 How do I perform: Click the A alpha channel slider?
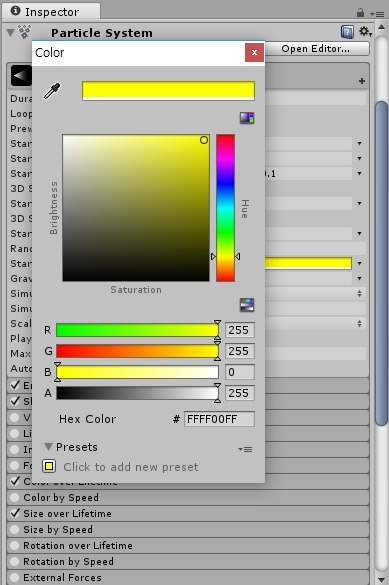(137, 393)
